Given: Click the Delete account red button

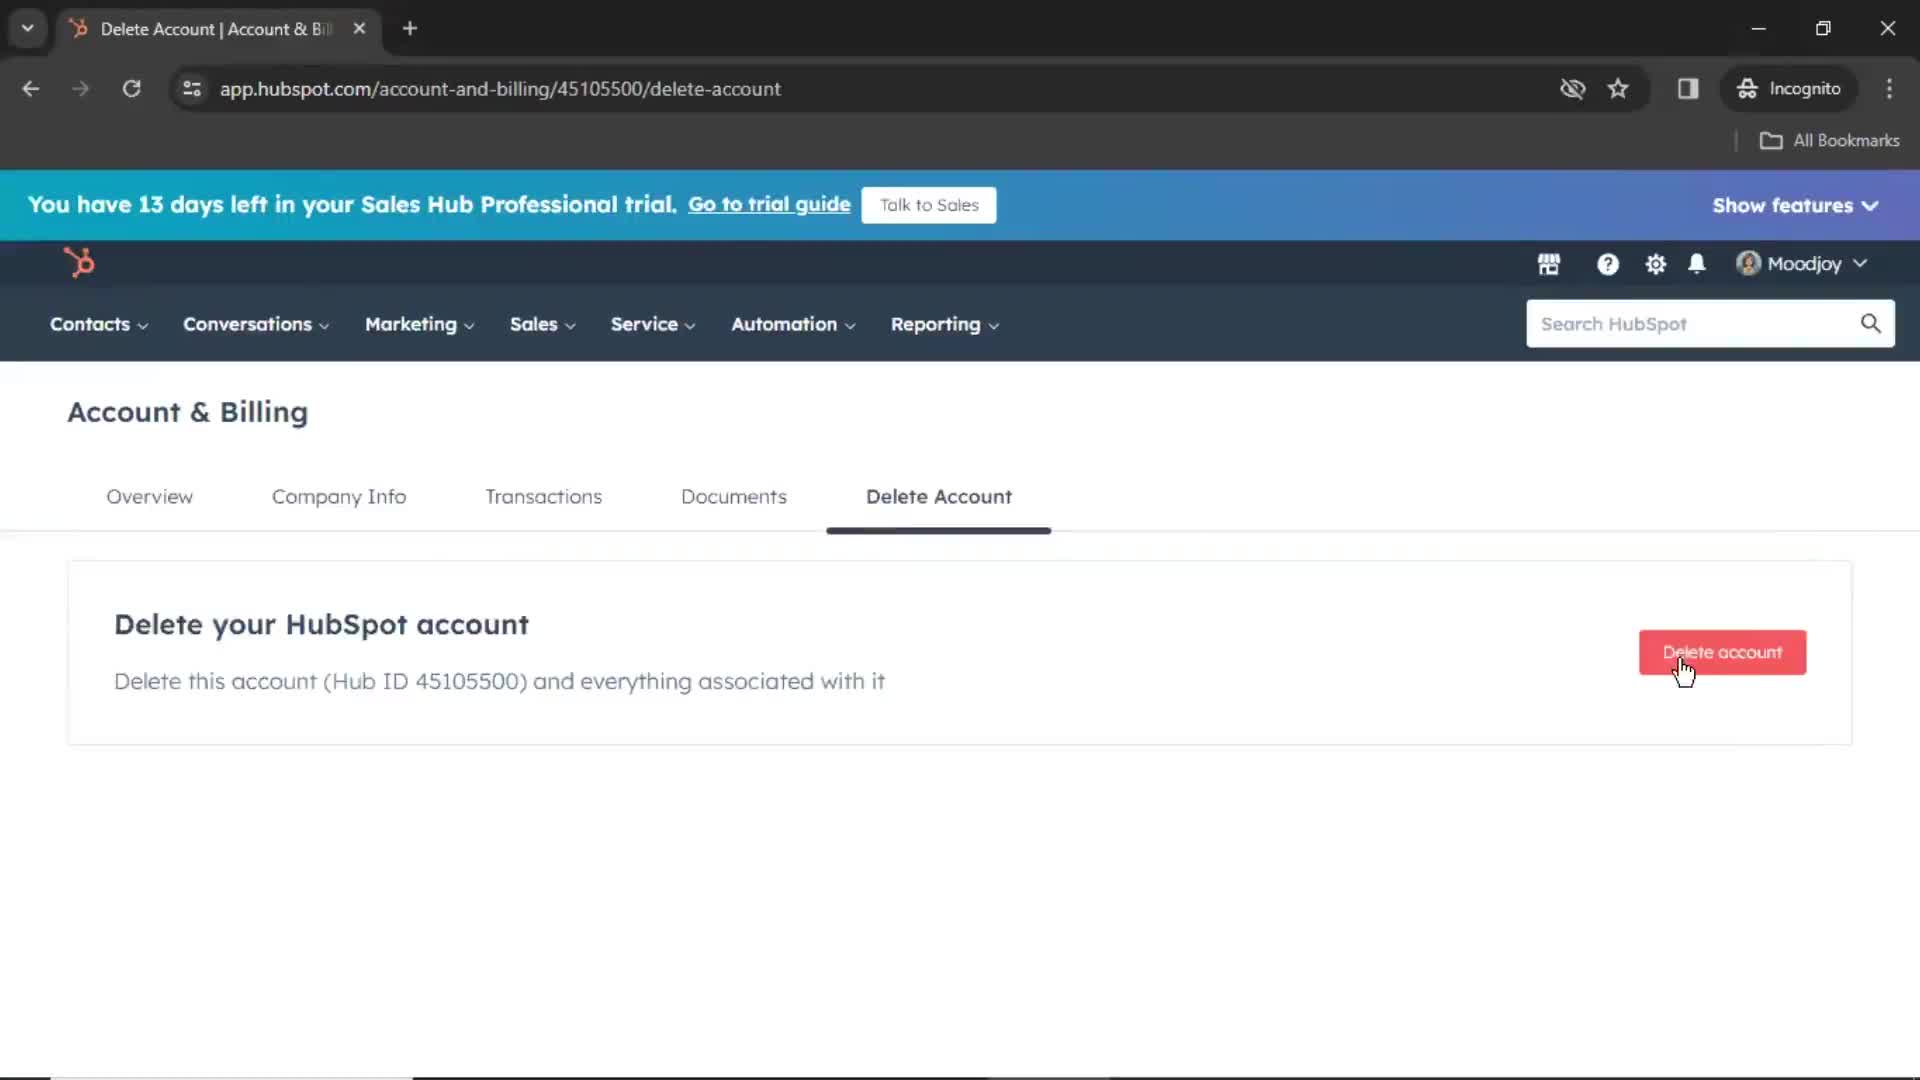Looking at the screenshot, I should click(1722, 651).
